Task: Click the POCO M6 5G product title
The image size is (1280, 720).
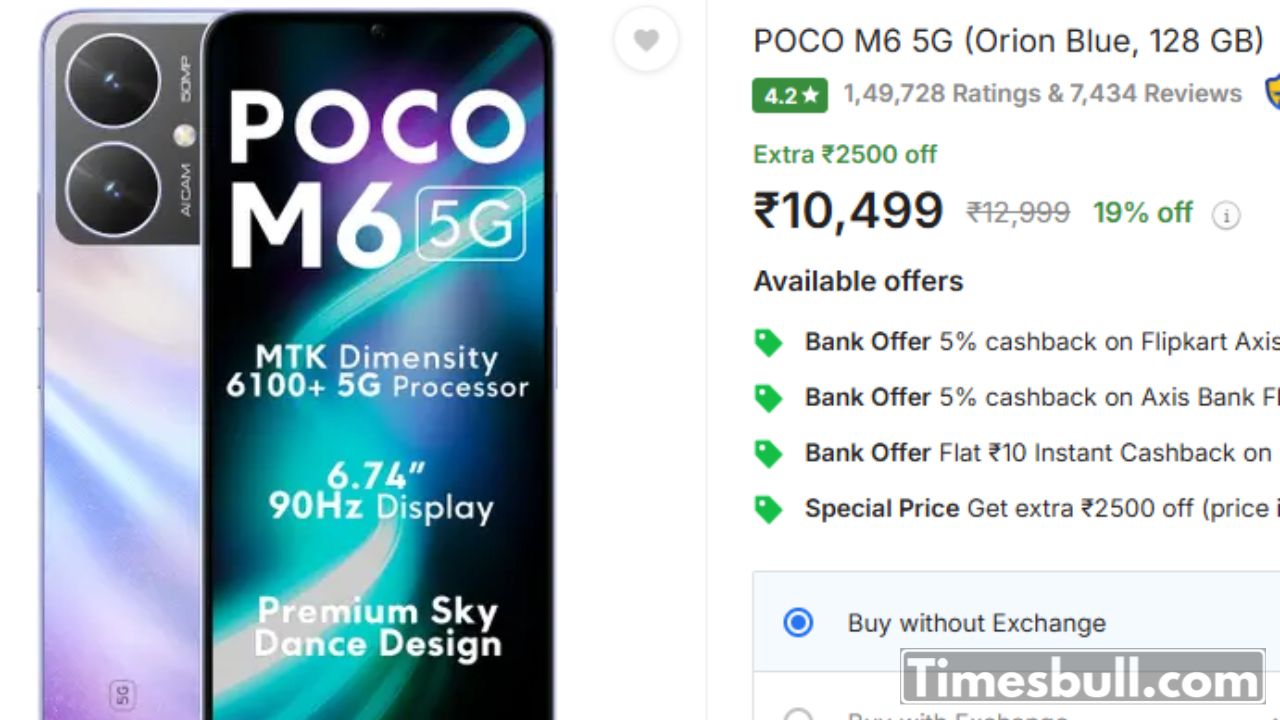Action: click(x=1008, y=41)
